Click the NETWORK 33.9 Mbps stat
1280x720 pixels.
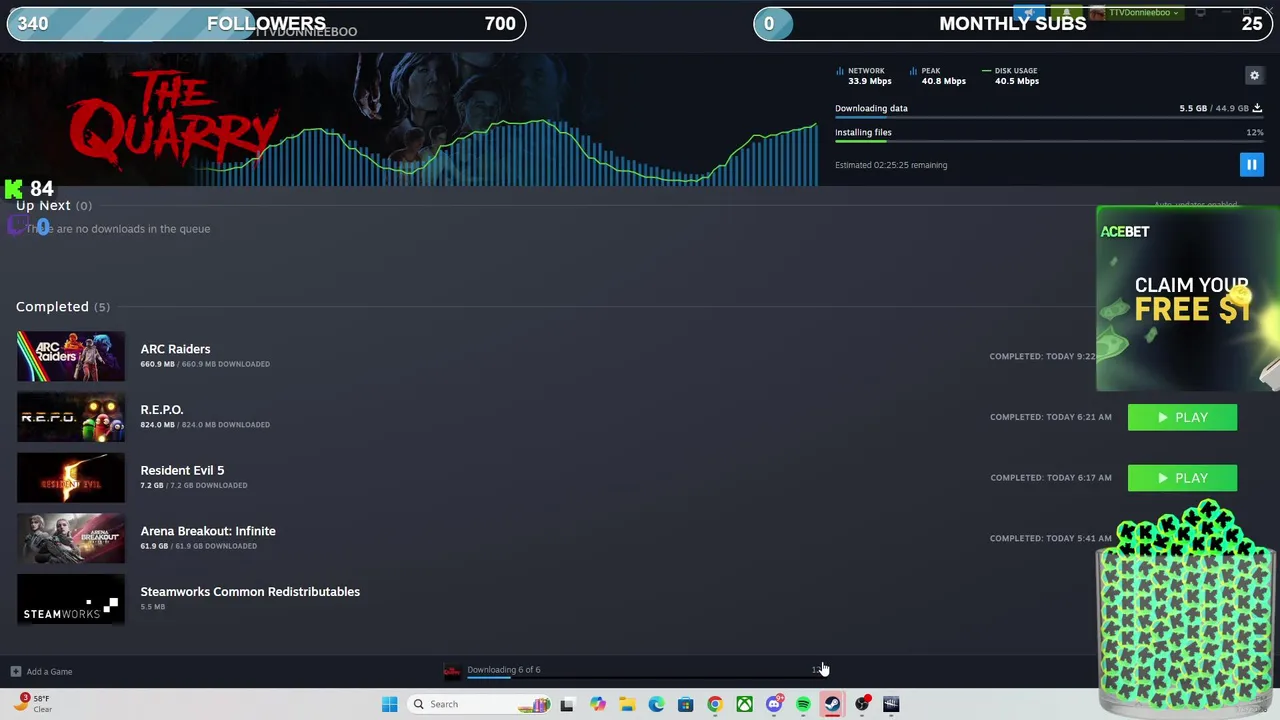click(x=864, y=76)
